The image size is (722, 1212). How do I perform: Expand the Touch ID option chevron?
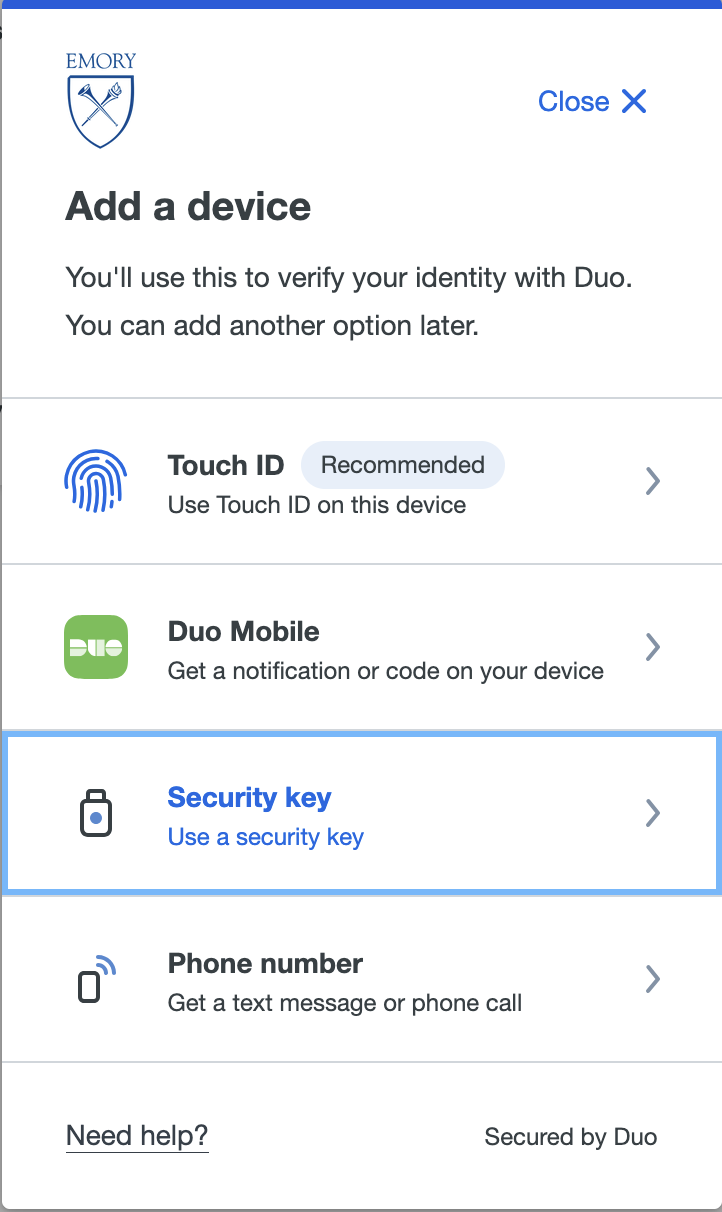coord(653,481)
